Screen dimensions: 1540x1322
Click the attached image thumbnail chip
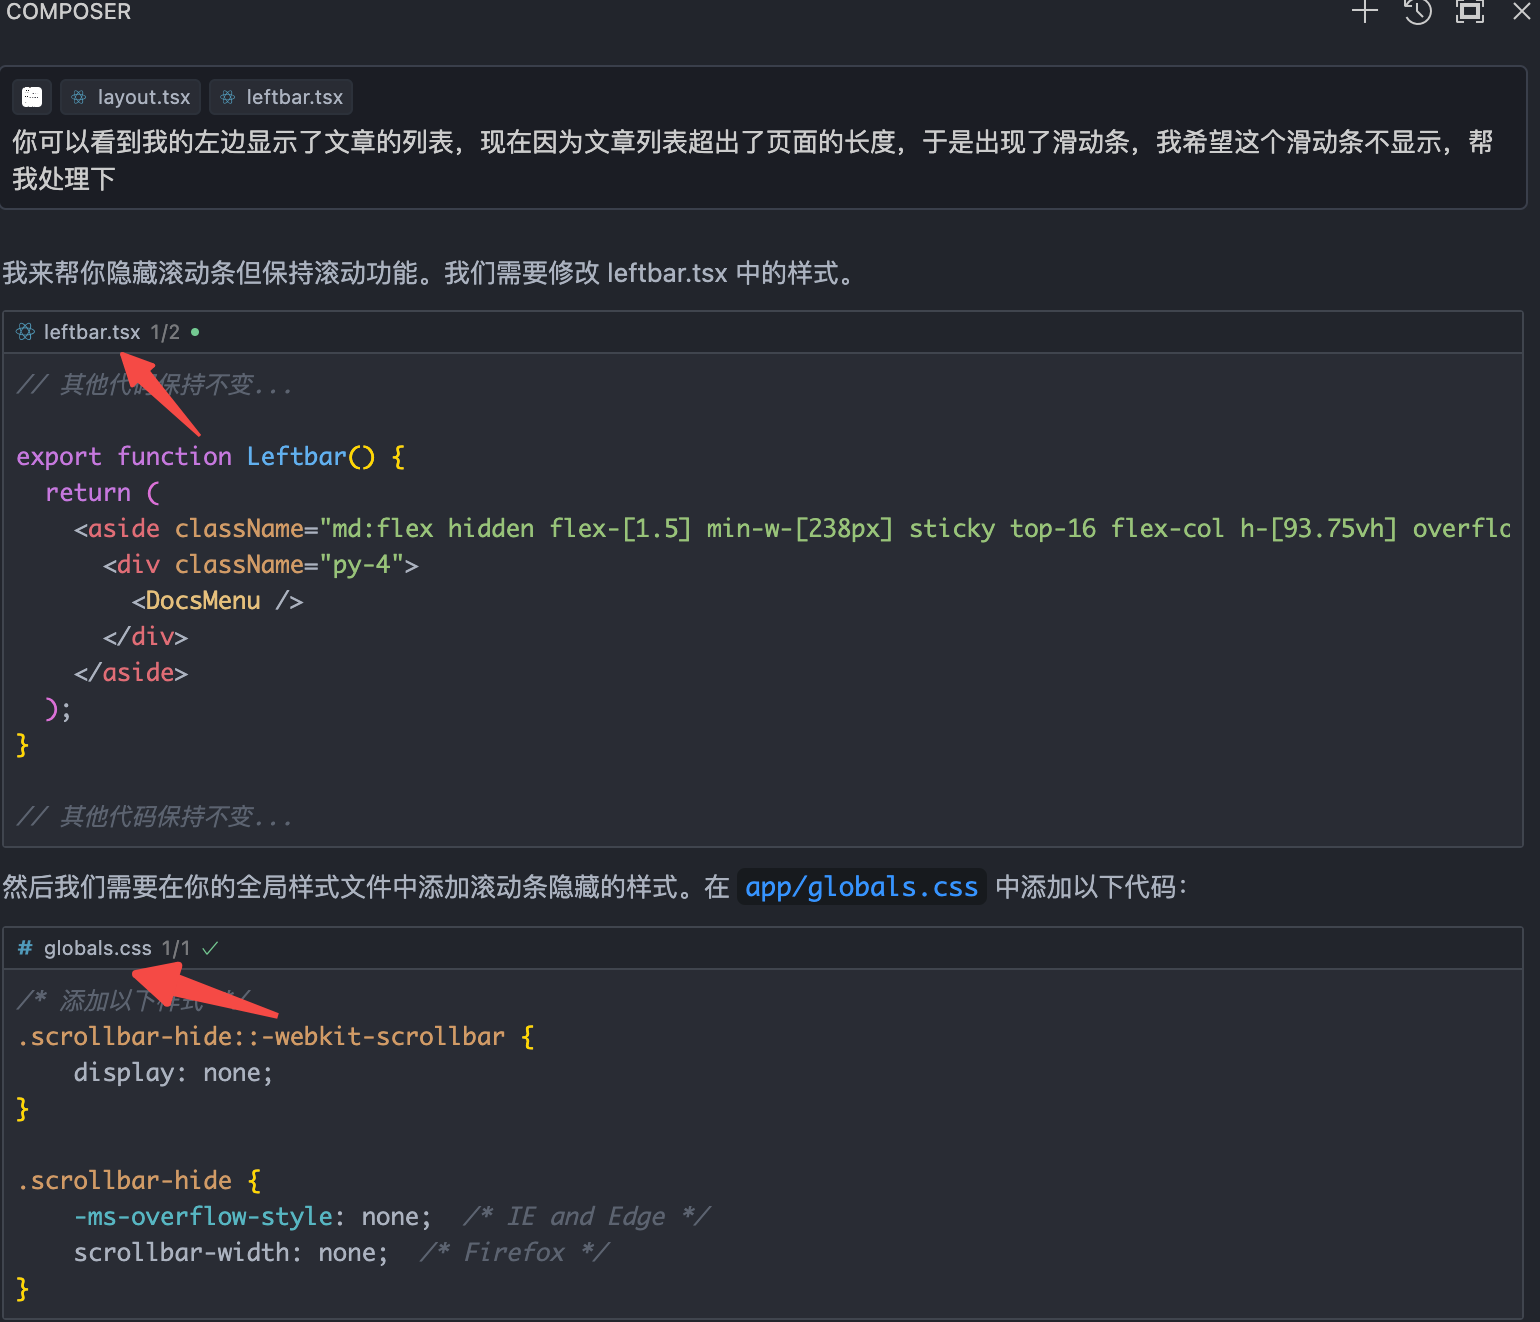[x=32, y=97]
